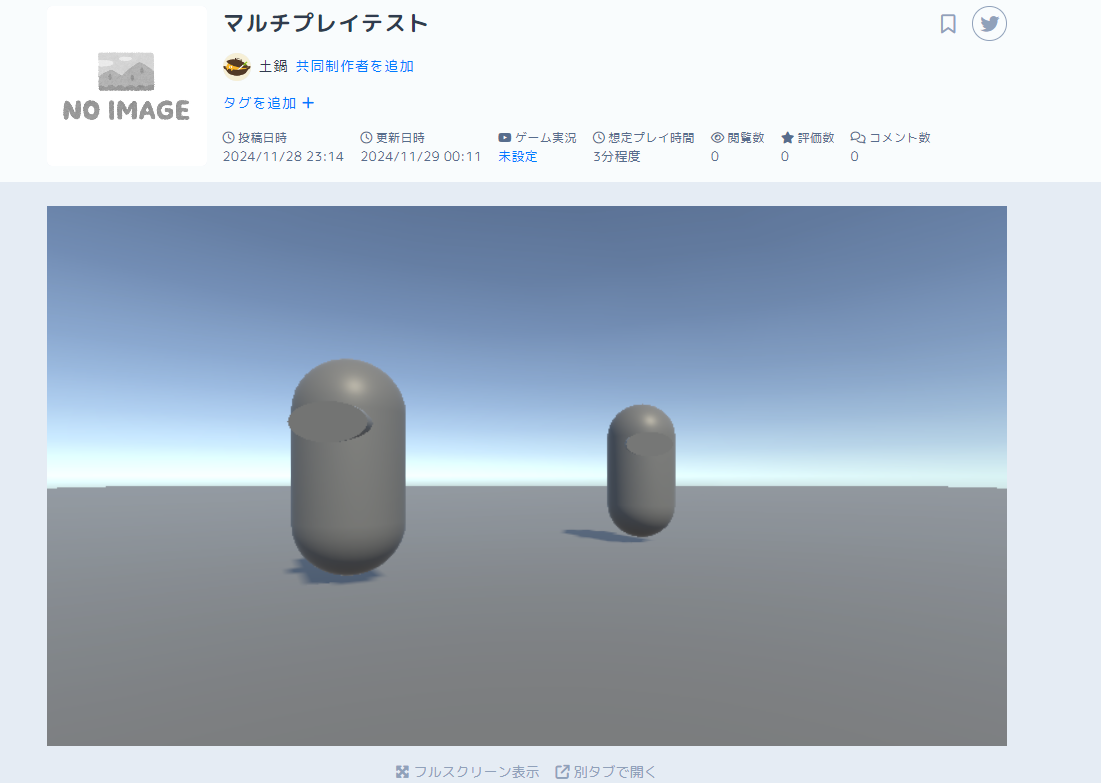Click the YouTube ゲーム実況 icon
Image resolution: width=1101 pixels, height=783 pixels.
[504, 138]
